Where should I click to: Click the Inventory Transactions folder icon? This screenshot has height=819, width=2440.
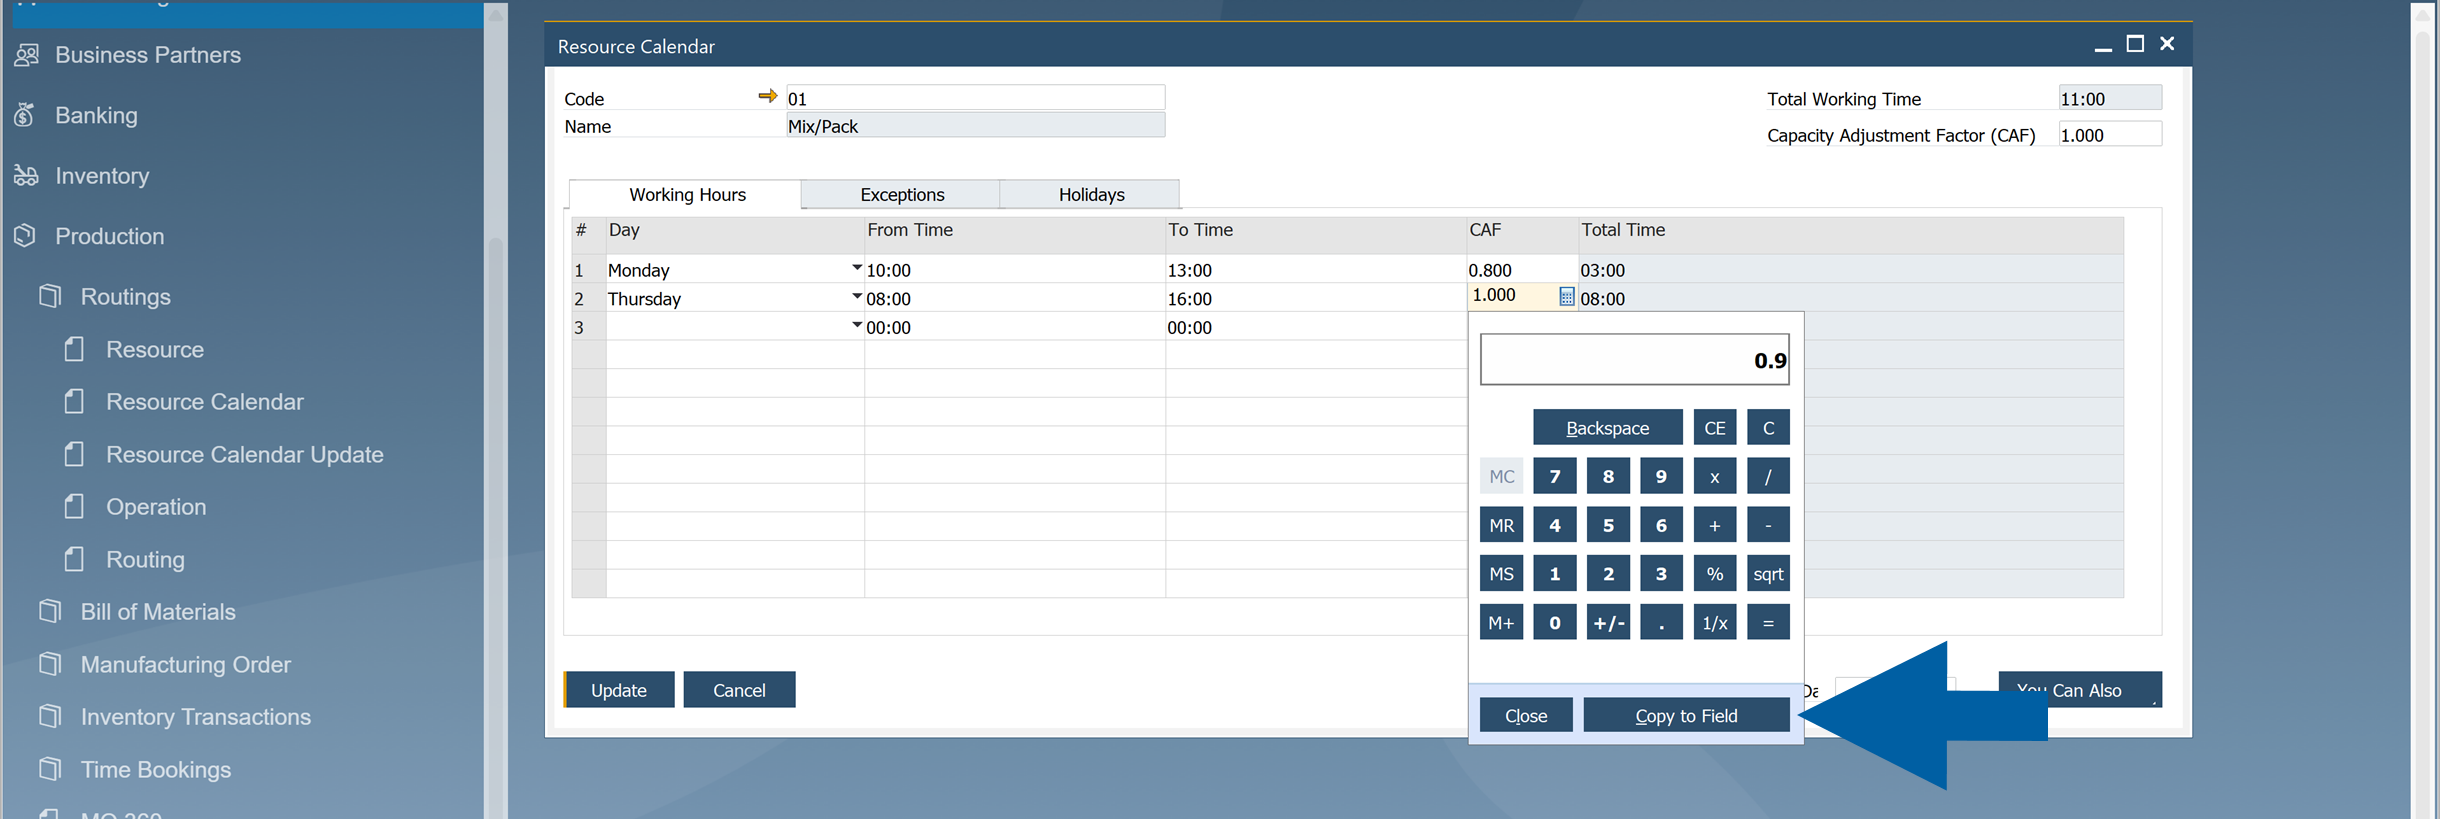[x=50, y=716]
